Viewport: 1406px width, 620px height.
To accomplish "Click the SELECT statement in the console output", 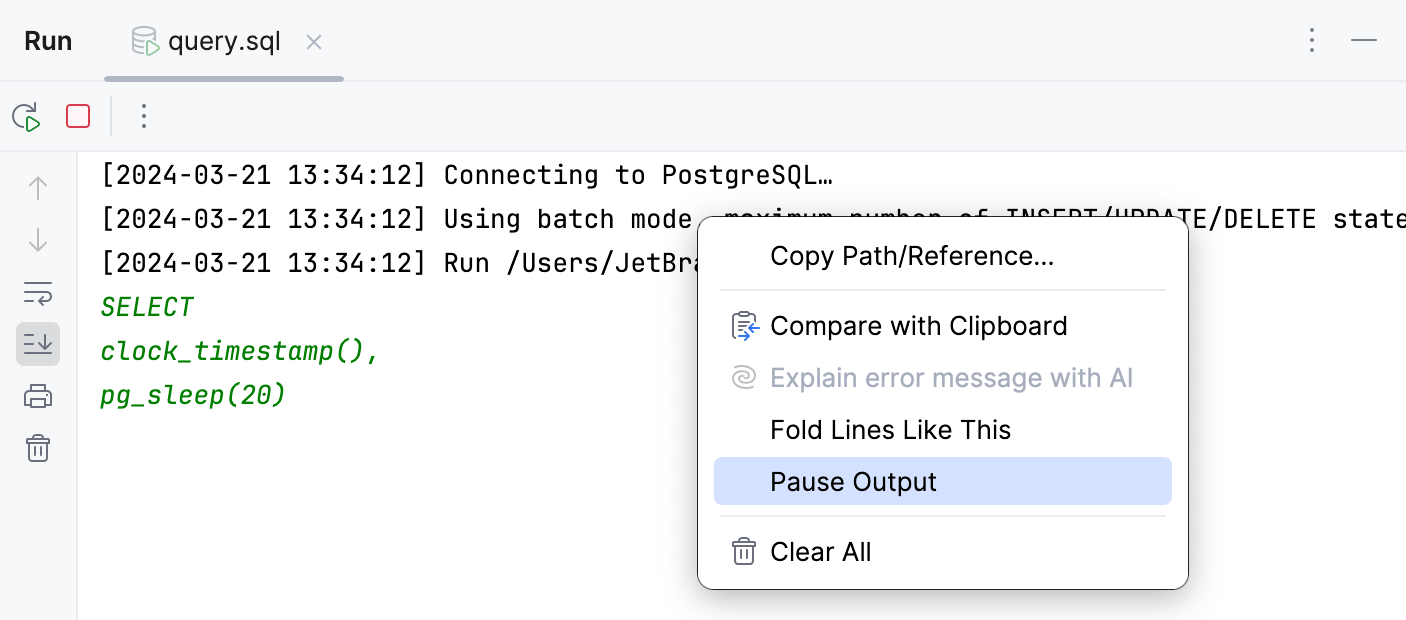I will [x=147, y=307].
